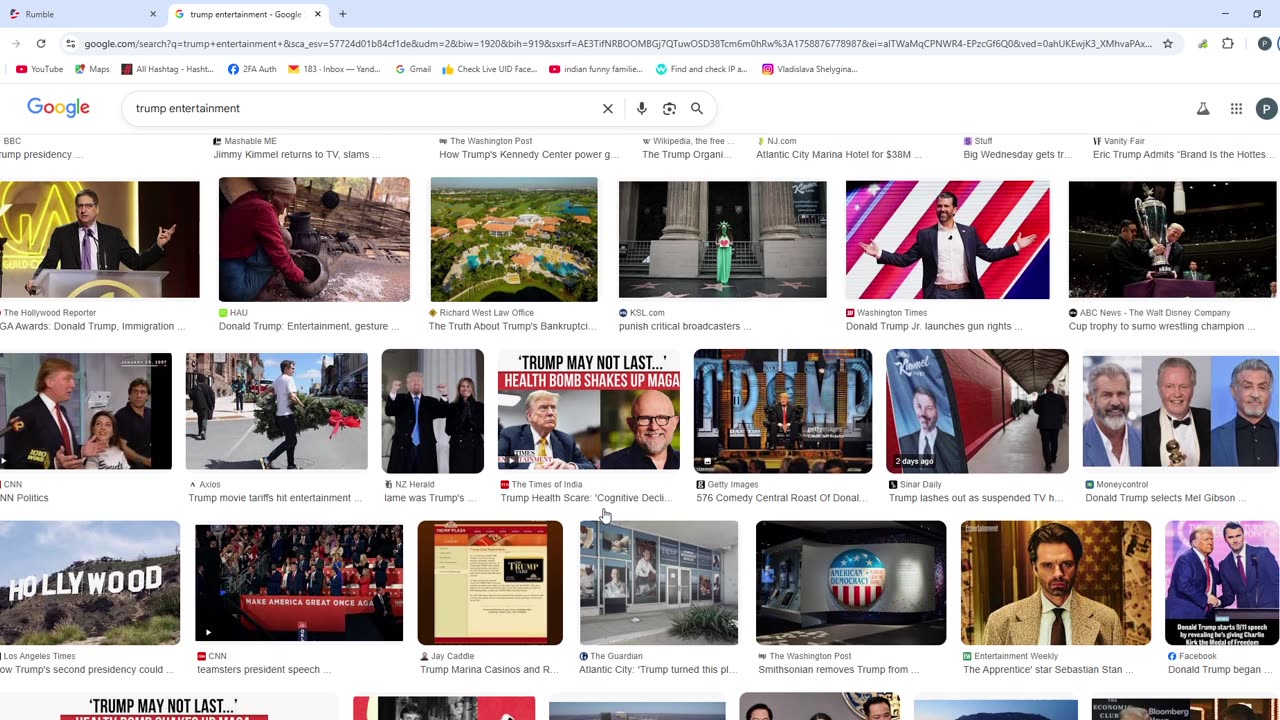Click the magnifier search button
Screen dimensions: 1280x720
pos(697,108)
